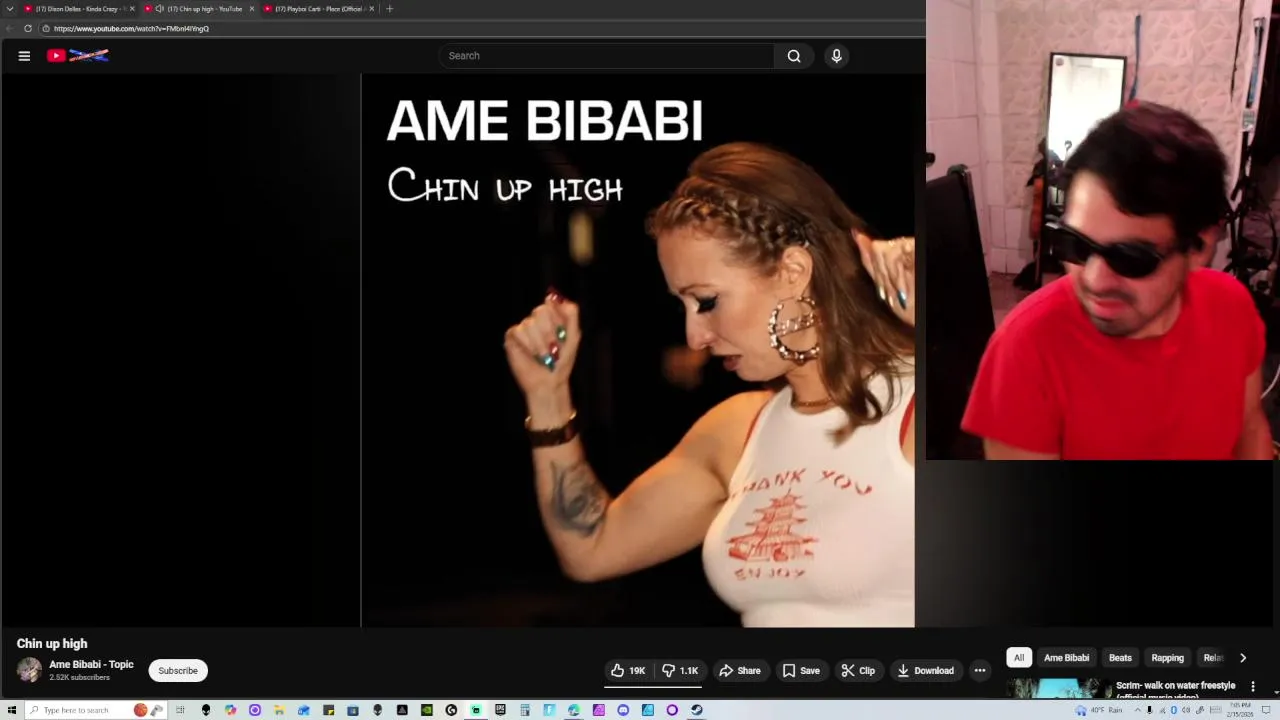Open the Edge browser taskbar icon
The height and width of the screenshot is (720, 1280).
click(x=574, y=710)
